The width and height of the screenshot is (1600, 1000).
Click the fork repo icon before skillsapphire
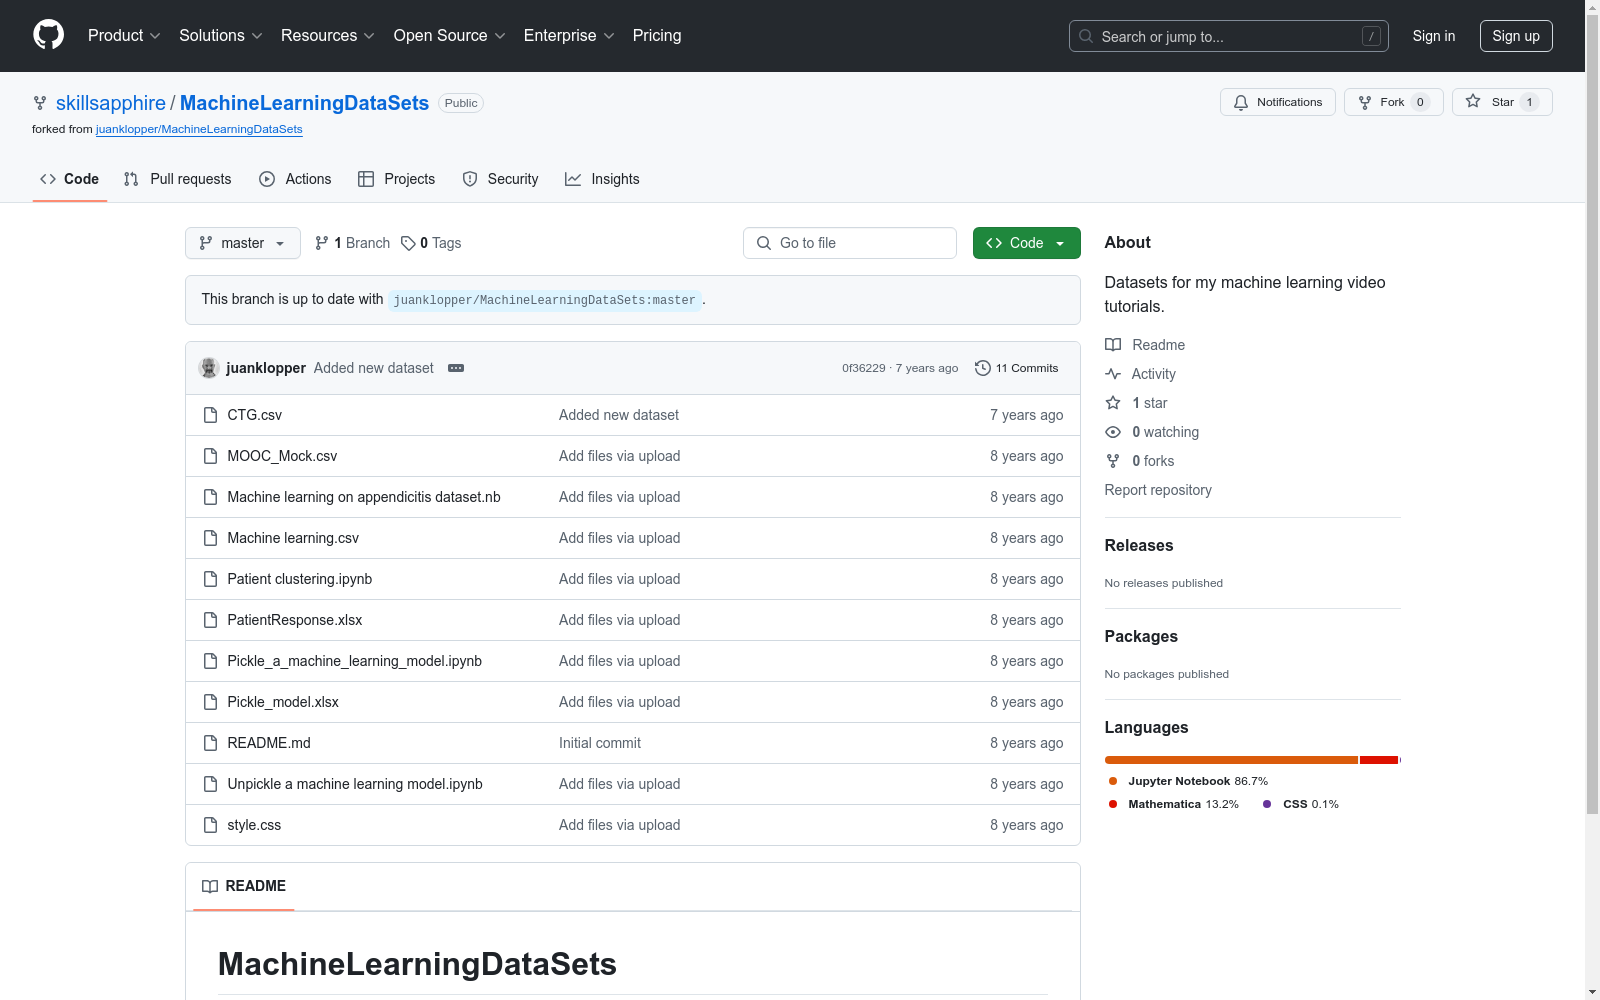pos(40,103)
